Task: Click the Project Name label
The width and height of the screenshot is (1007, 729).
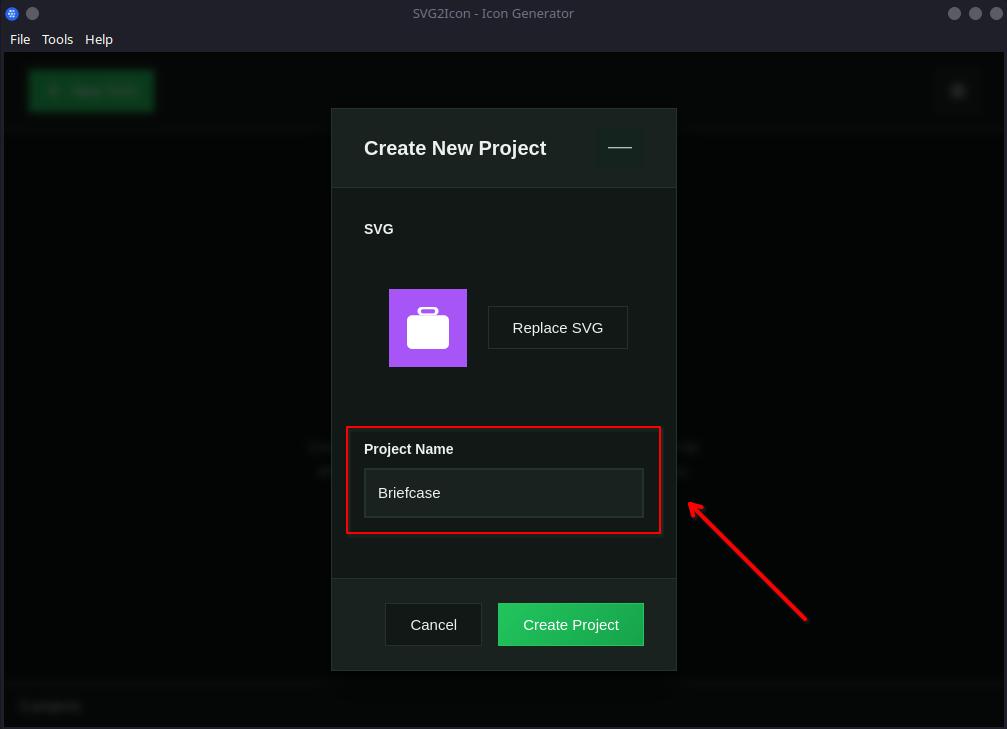Action: (x=408, y=449)
